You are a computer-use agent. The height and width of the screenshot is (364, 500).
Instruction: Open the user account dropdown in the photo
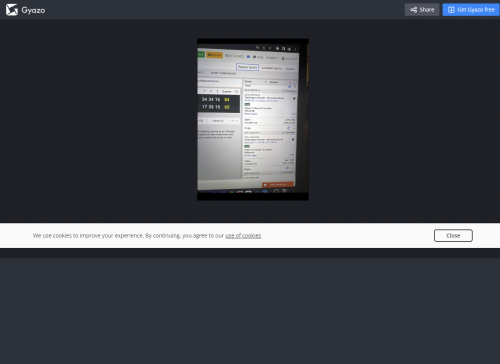tap(289, 58)
